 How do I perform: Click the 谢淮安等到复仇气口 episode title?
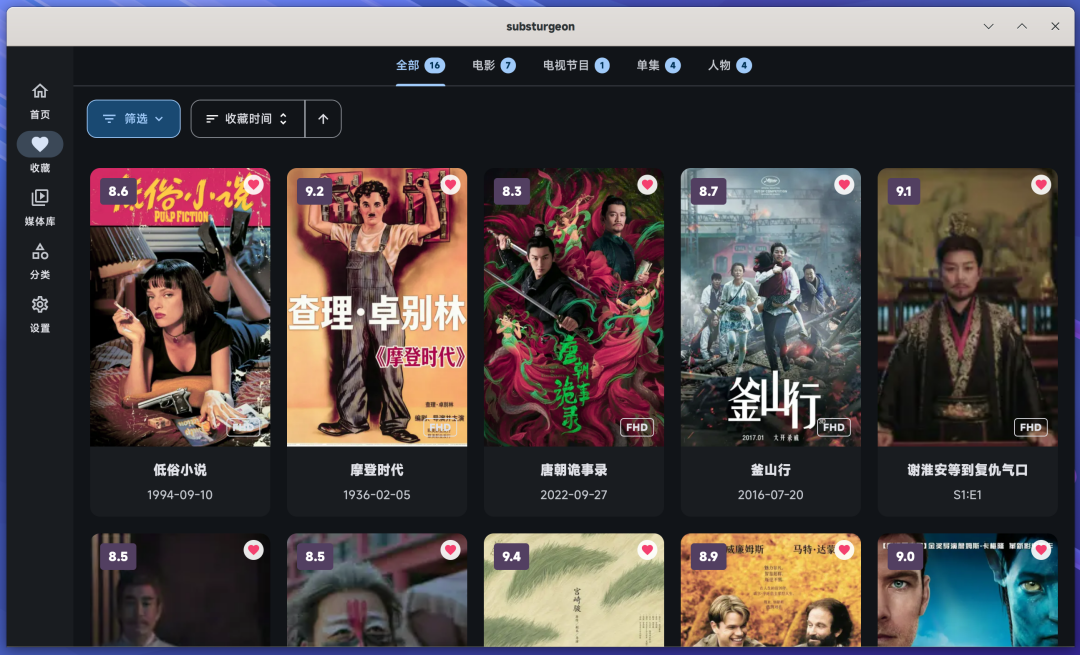point(967,470)
